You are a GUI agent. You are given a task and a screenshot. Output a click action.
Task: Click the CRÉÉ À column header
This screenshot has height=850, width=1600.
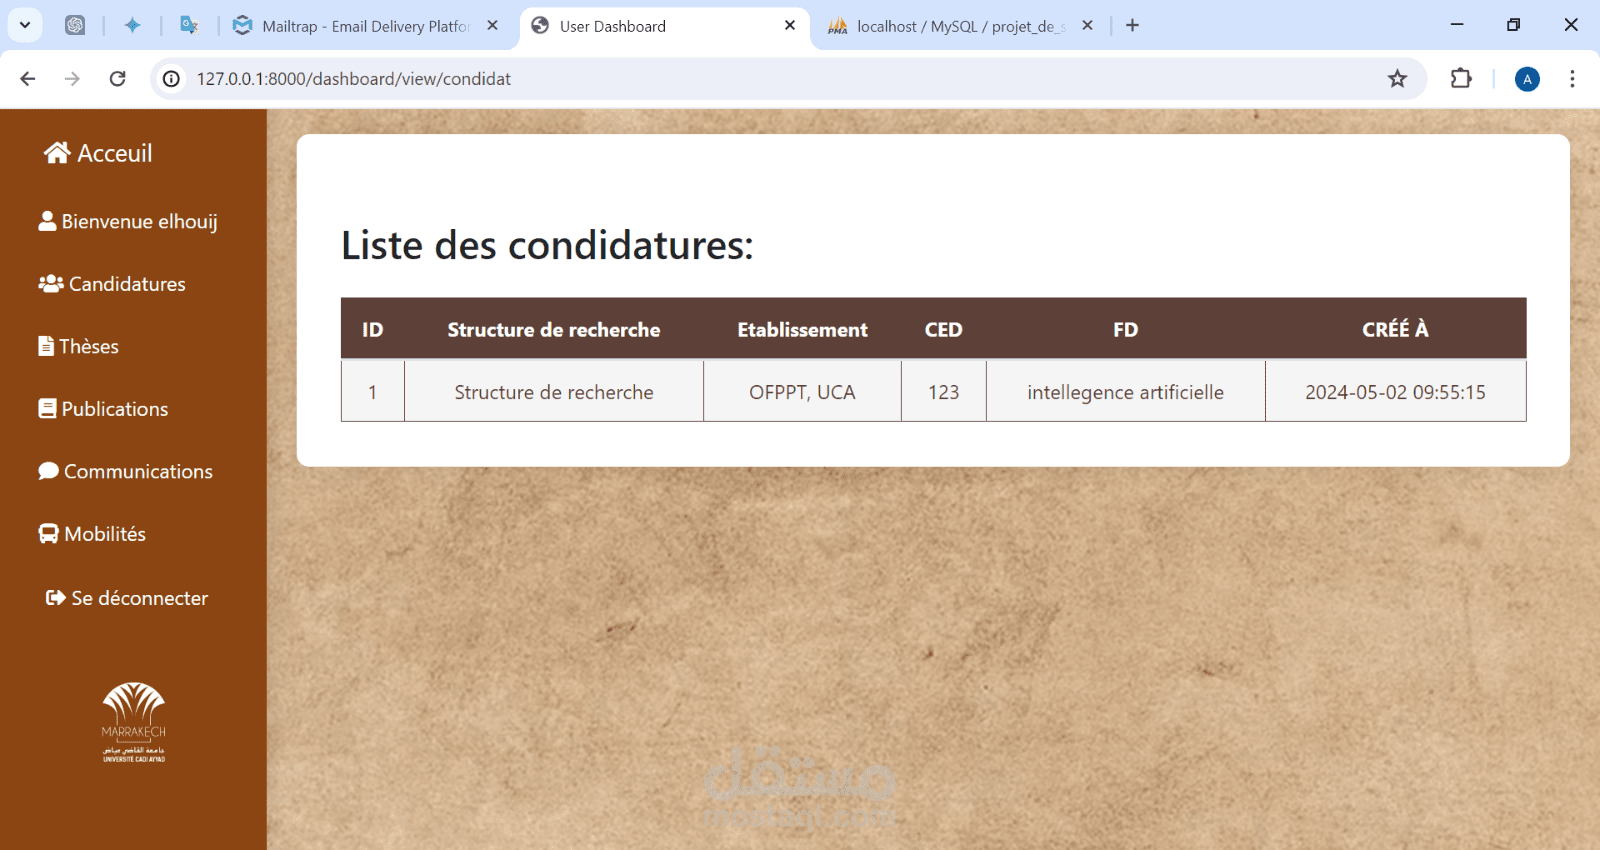click(1395, 329)
